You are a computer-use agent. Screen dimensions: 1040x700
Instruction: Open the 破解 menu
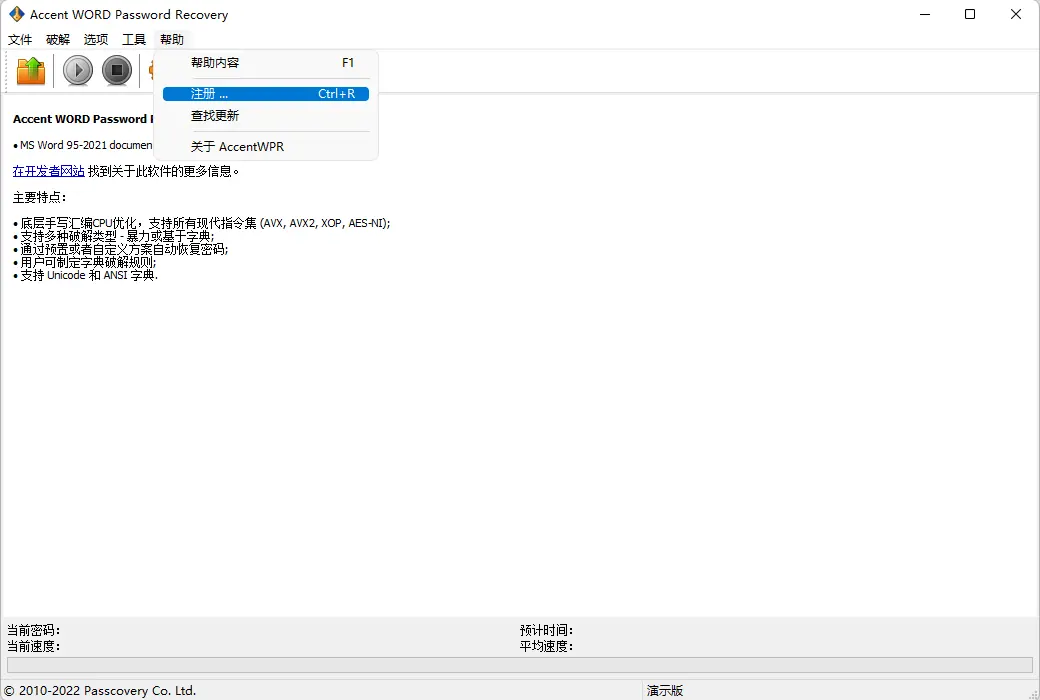58,39
